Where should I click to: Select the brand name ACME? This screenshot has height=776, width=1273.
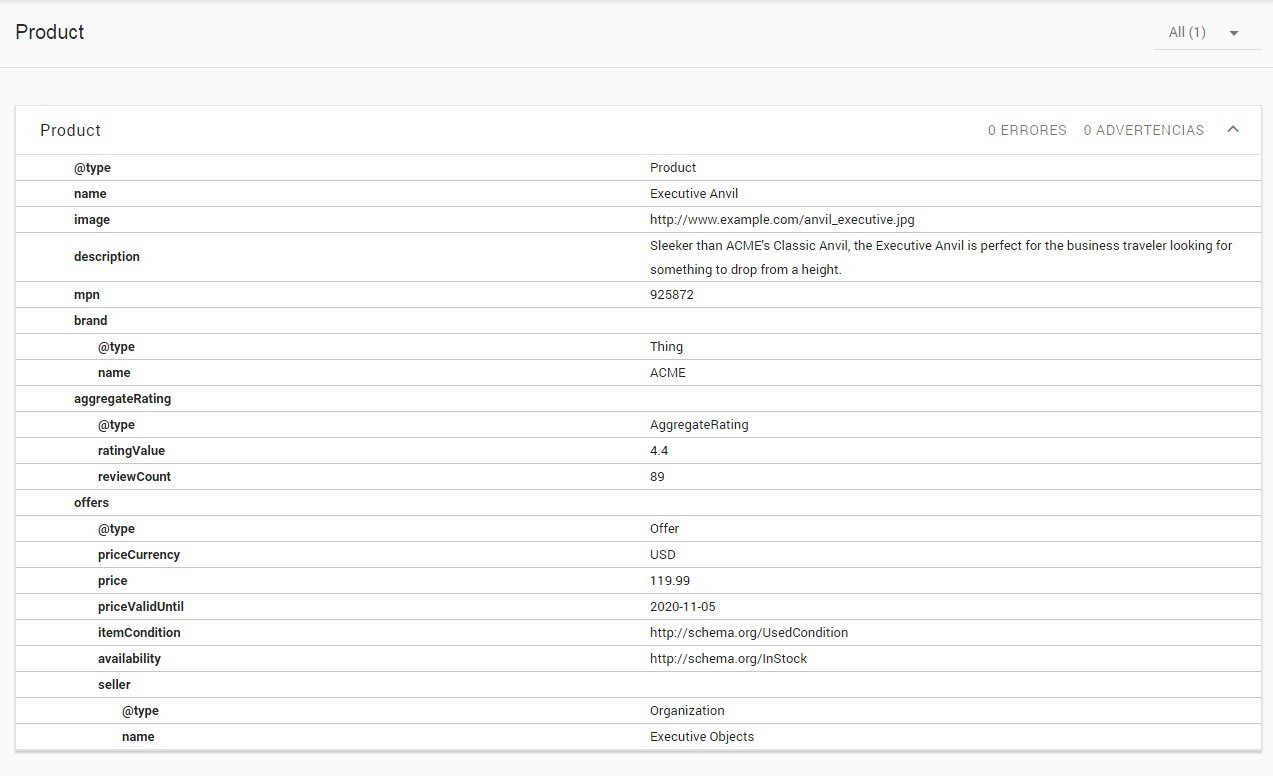point(668,373)
